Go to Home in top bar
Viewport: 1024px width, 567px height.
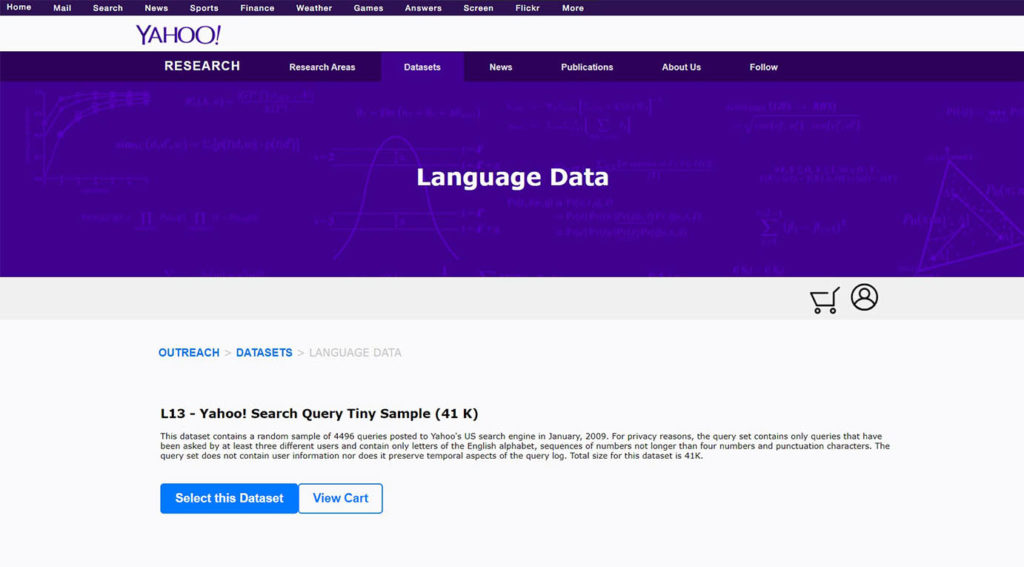[x=19, y=7]
